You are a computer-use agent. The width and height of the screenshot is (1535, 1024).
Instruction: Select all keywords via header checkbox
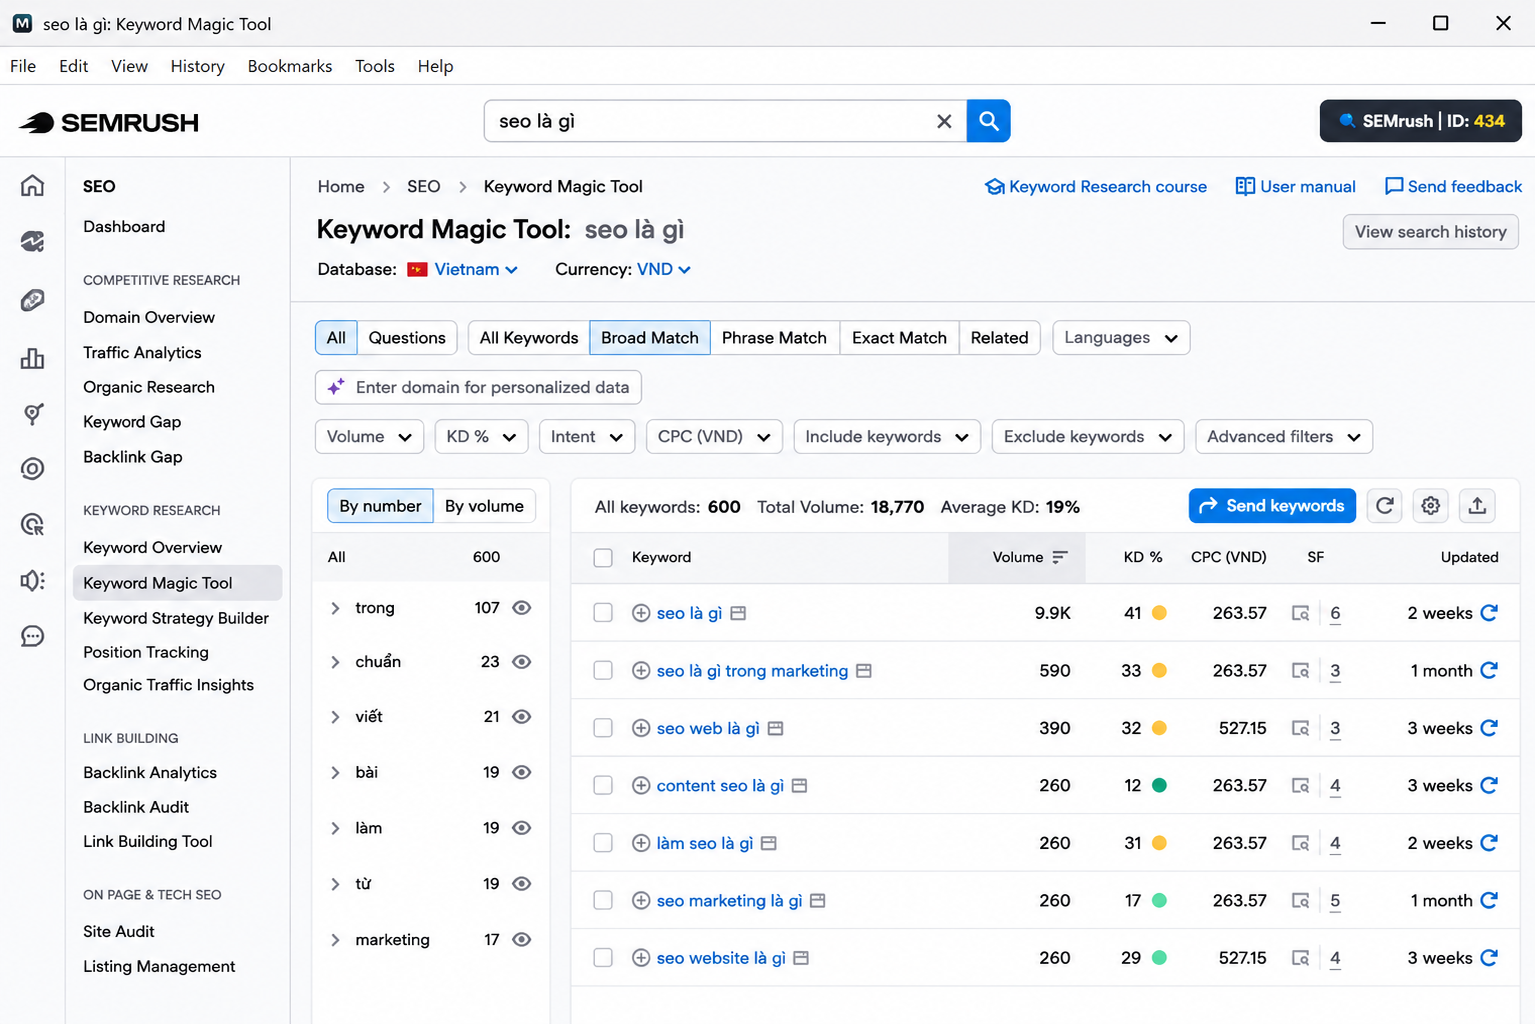pos(603,558)
